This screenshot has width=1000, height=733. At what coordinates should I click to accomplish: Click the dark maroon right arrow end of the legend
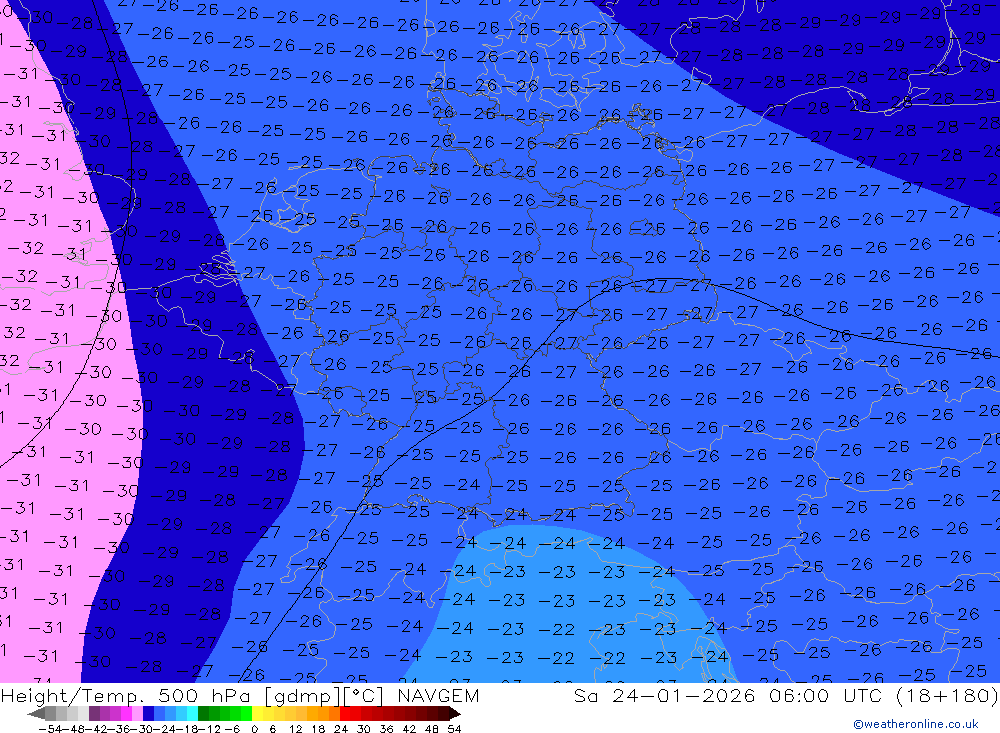click(453, 713)
